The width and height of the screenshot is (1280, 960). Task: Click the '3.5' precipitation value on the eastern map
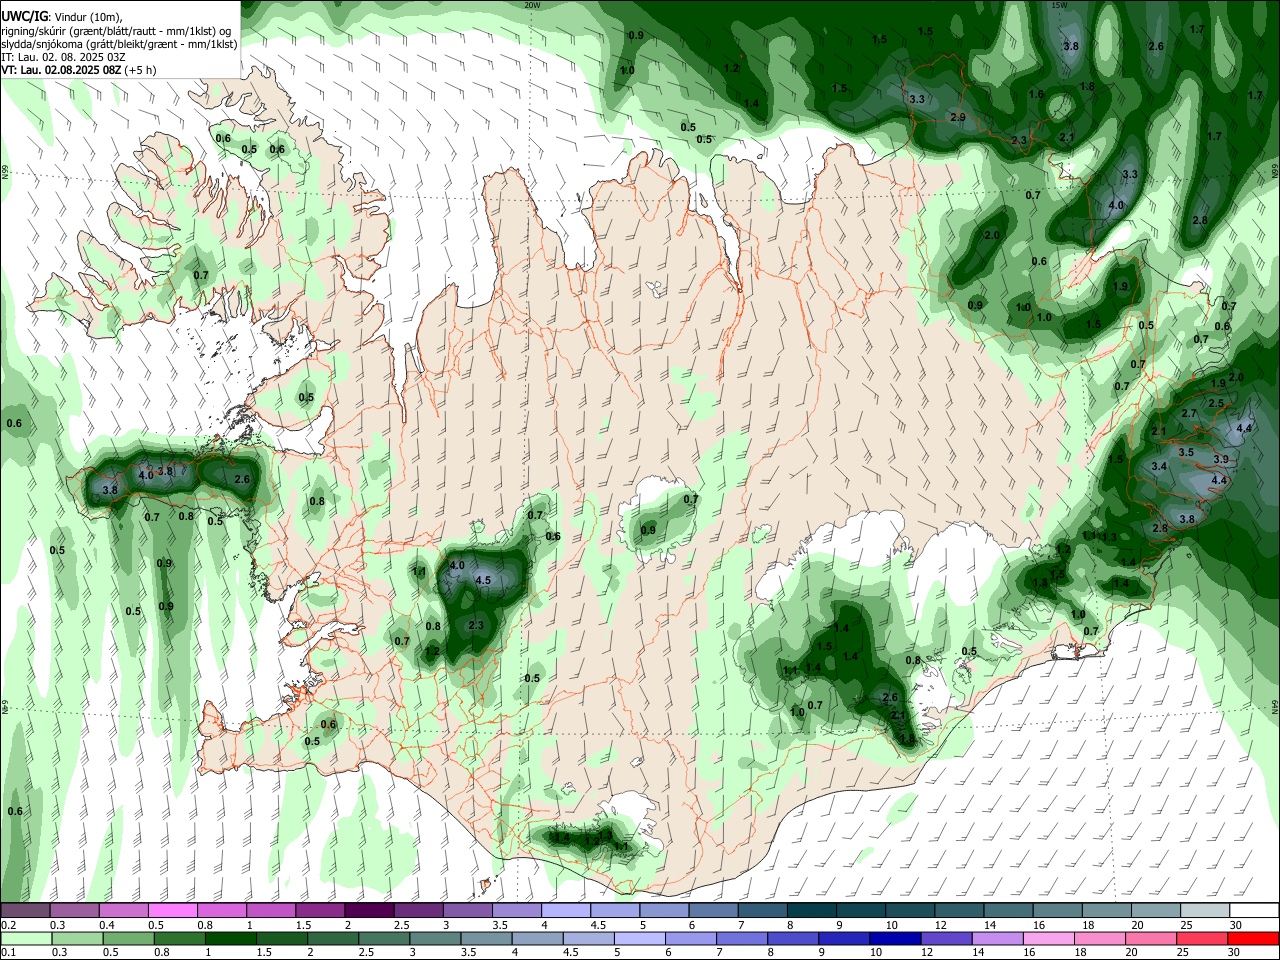tap(1186, 452)
